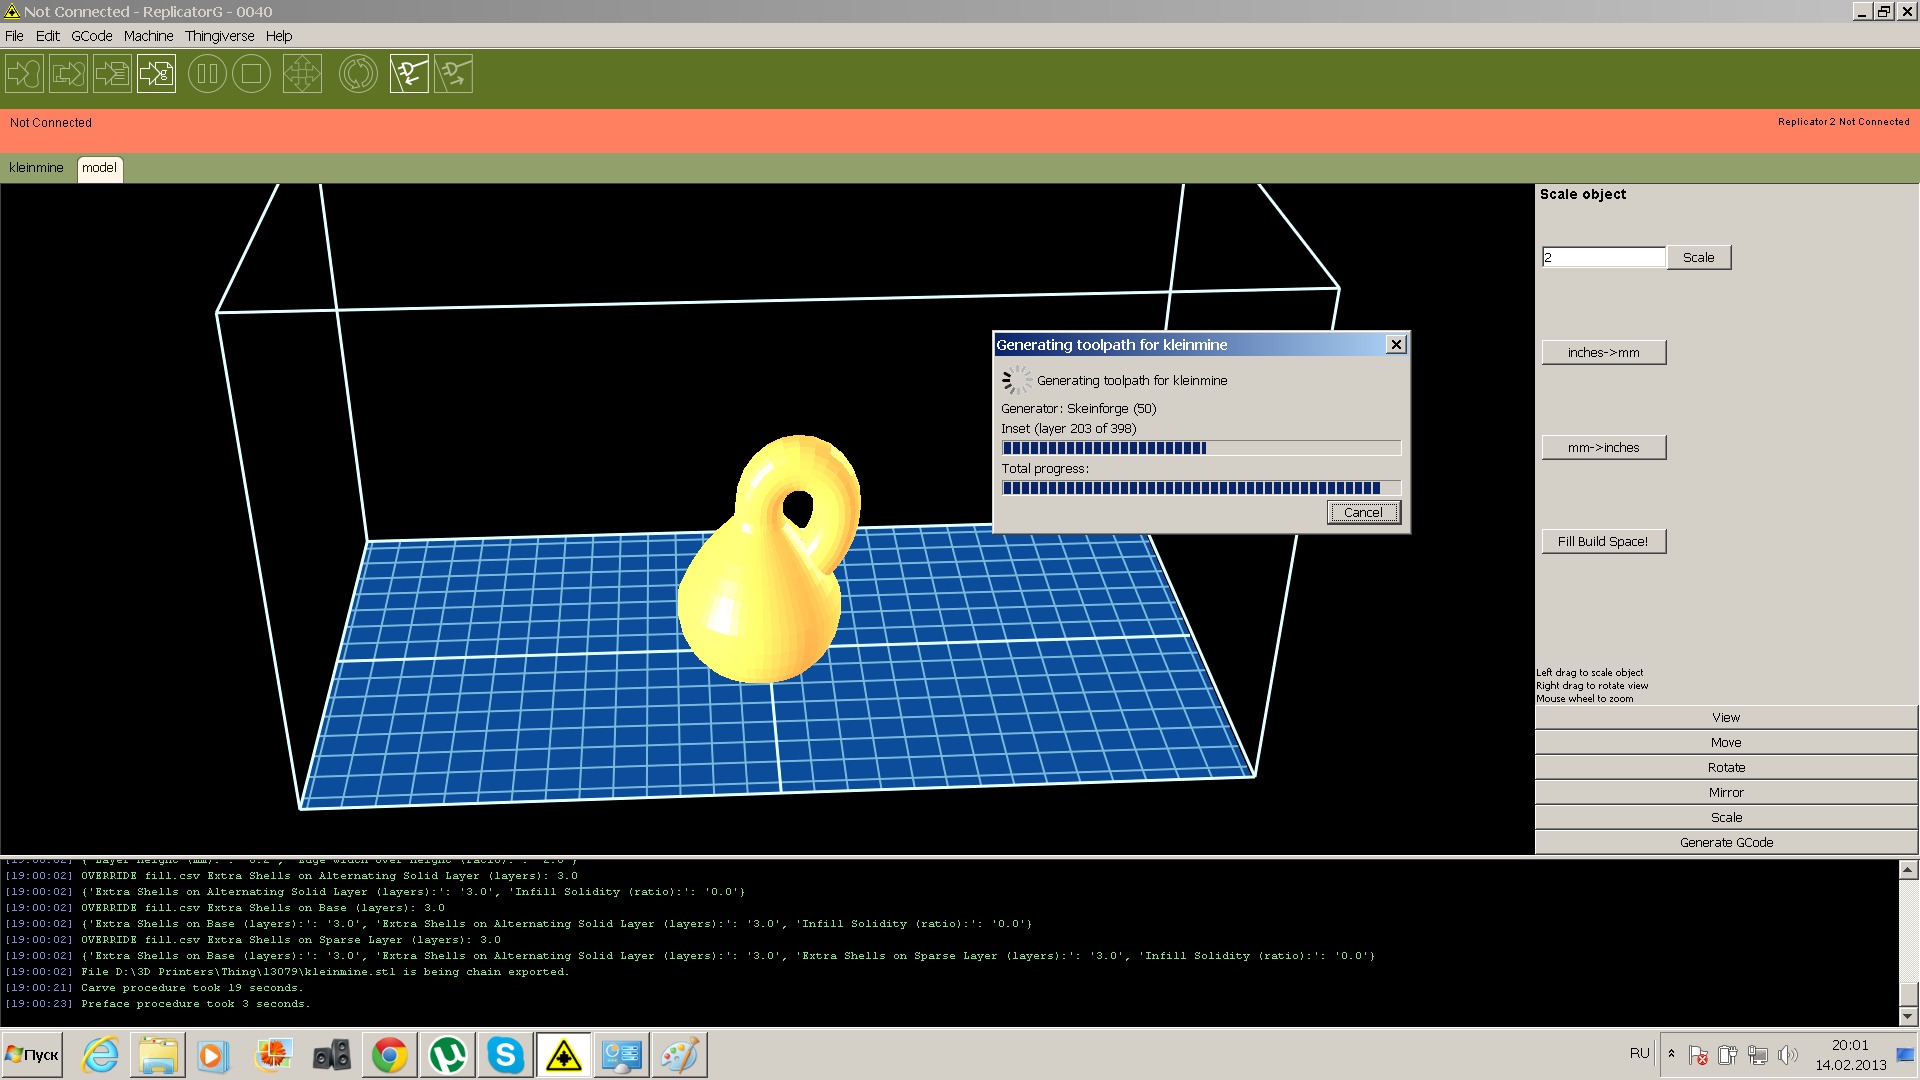The width and height of the screenshot is (1920, 1080).
Task: Open the Move panel button
Action: click(1726, 743)
